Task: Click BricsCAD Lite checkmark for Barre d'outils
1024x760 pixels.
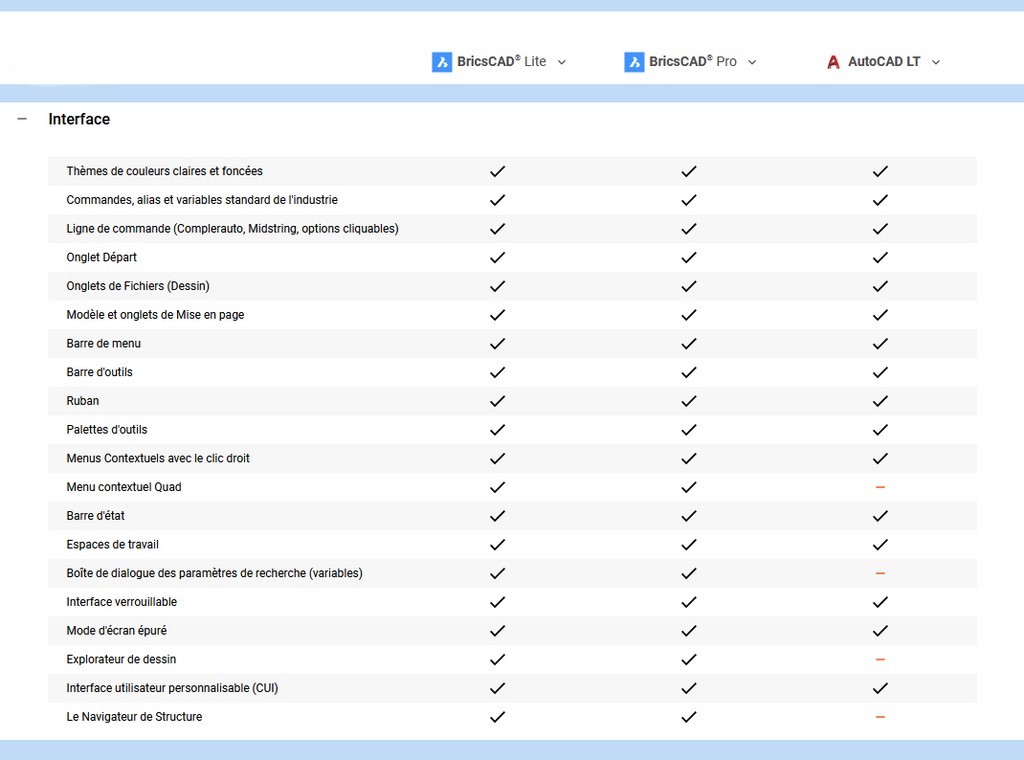Action: pos(498,372)
